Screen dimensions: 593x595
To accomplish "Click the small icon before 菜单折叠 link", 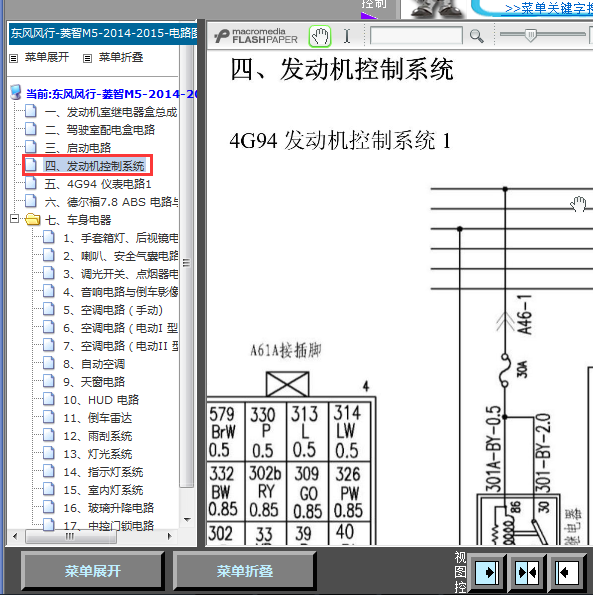I will pos(87,58).
